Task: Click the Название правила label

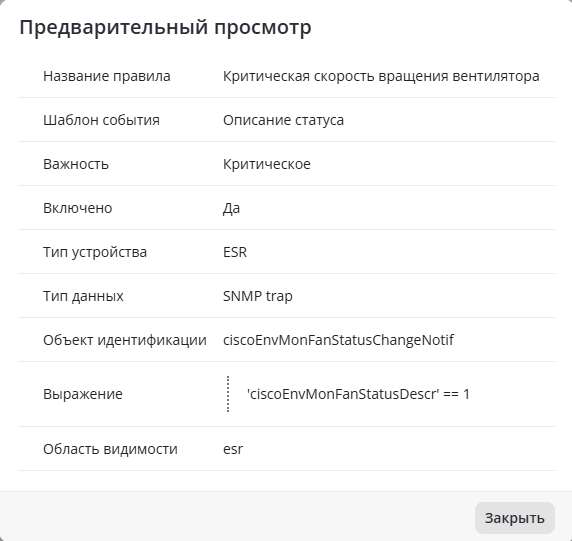Action: click(107, 76)
